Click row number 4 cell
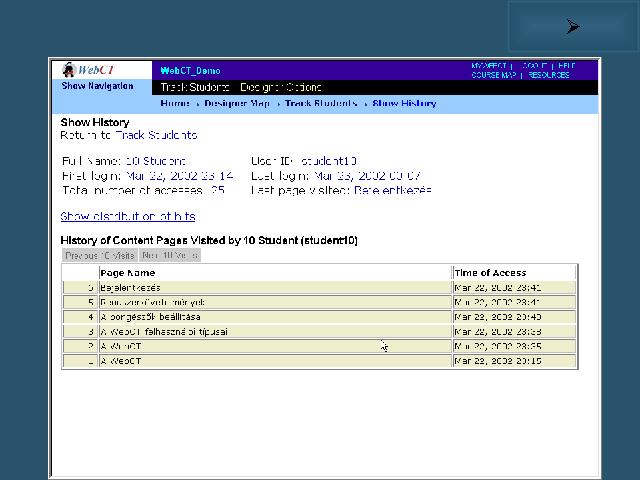This screenshot has height=480, width=640. click(80, 317)
